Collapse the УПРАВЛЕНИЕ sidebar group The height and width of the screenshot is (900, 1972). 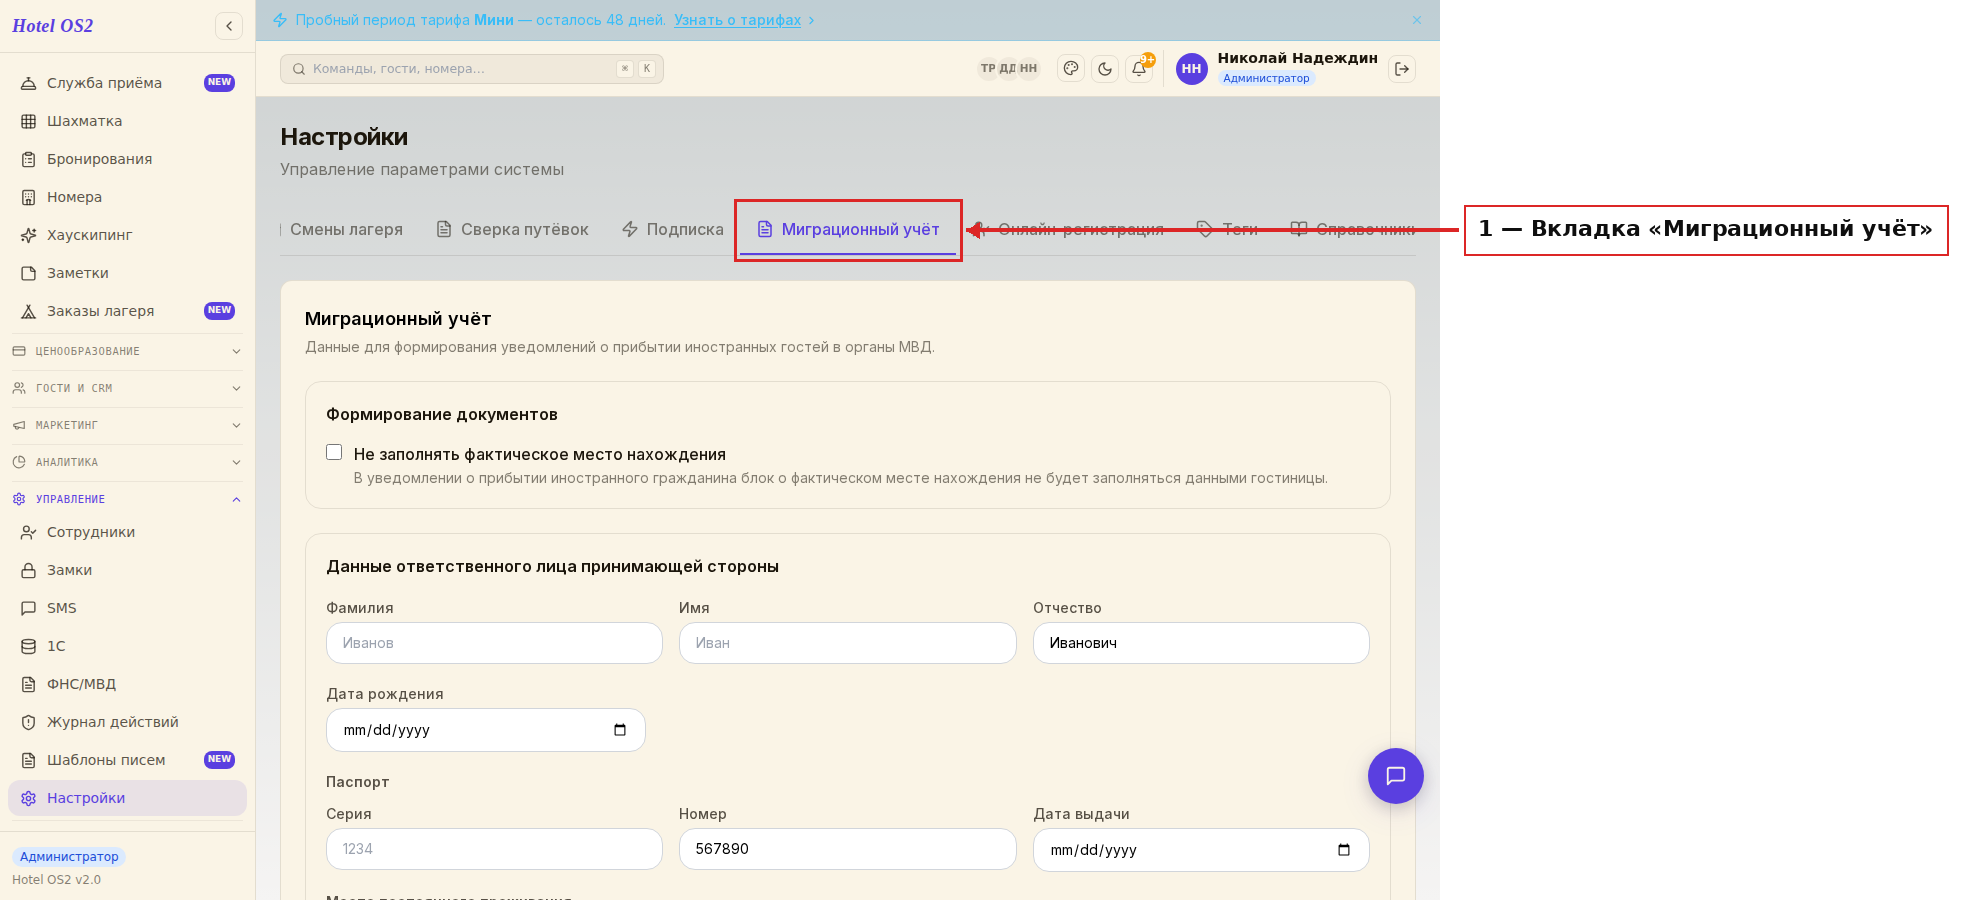tap(127, 499)
